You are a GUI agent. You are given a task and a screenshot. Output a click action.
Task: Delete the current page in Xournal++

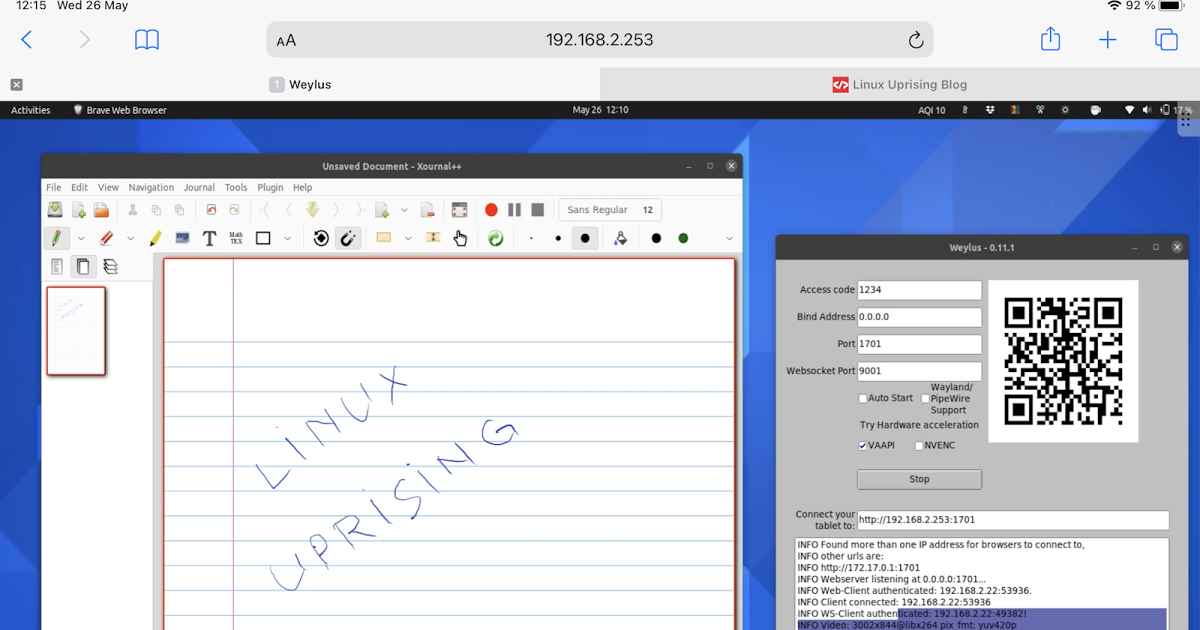(427, 210)
